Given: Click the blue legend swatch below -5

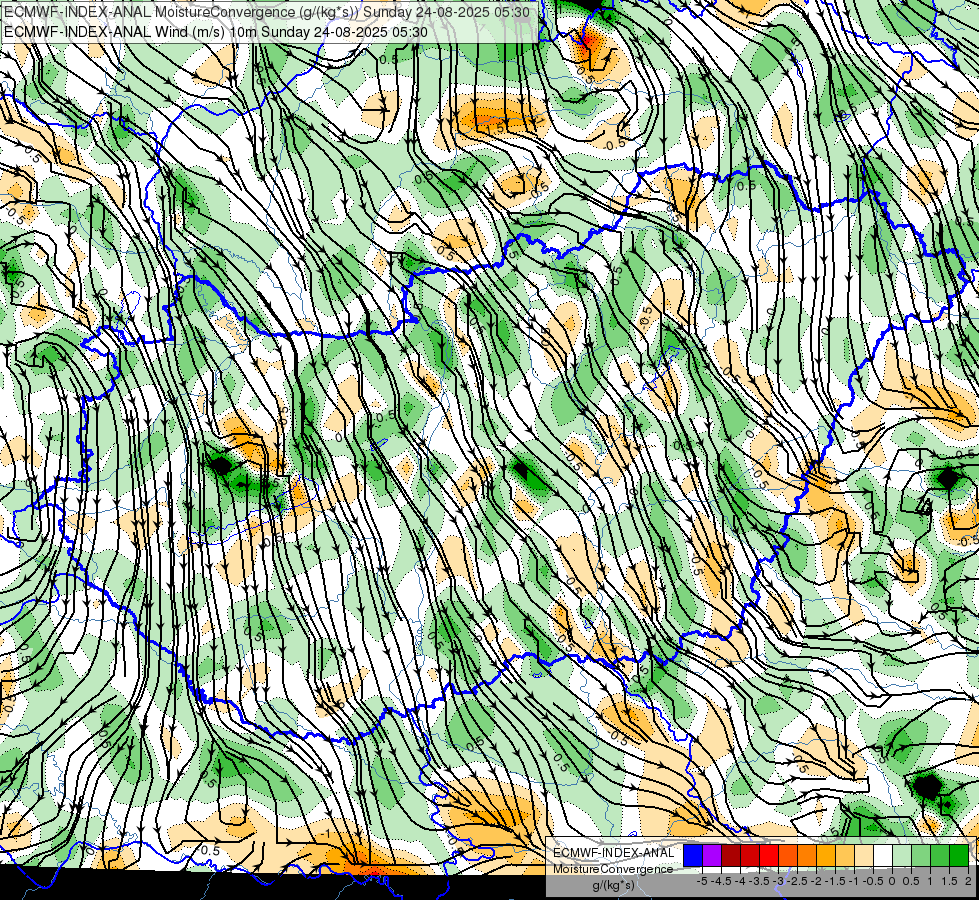Looking at the screenshot, I should click(x=692, y=855).
